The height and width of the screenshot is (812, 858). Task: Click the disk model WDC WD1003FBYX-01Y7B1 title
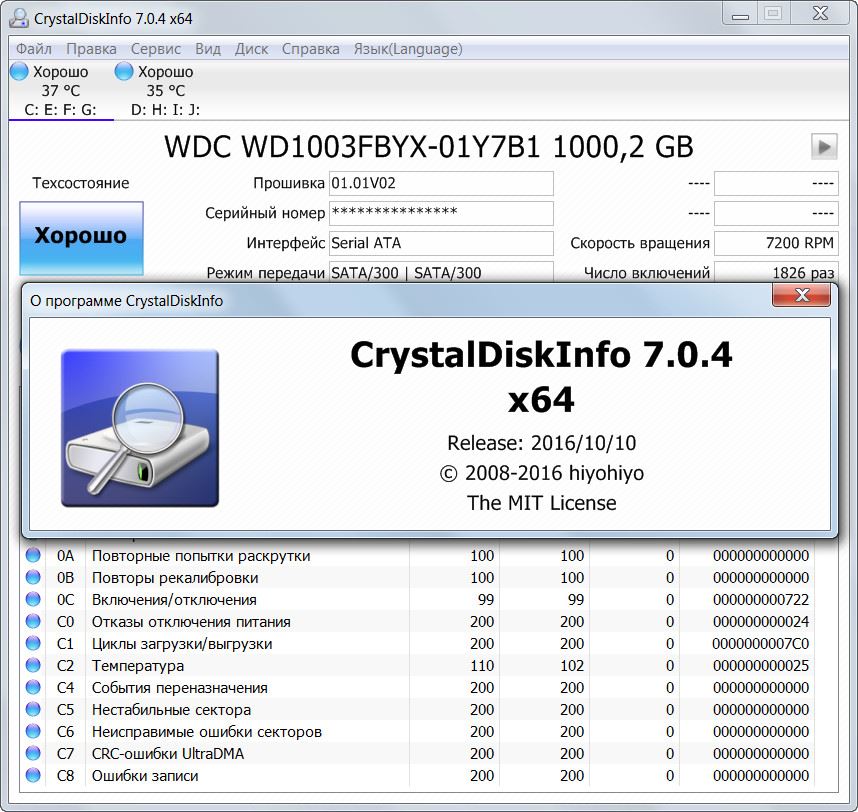pyautogui.click(x=429, y=147)
